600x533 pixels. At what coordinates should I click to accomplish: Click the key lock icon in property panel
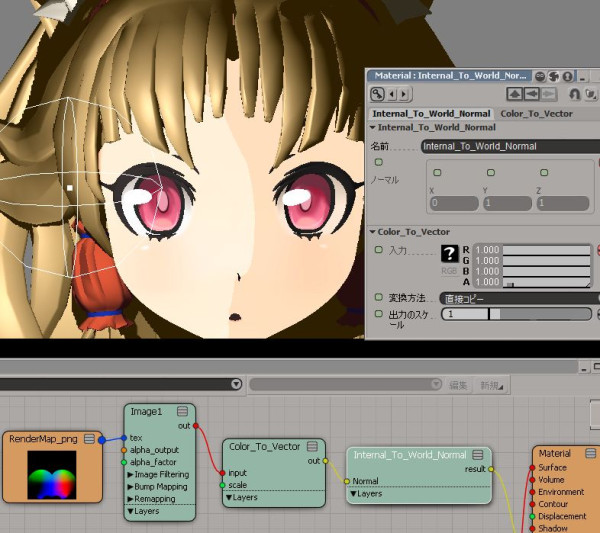(x=377, y=94)
